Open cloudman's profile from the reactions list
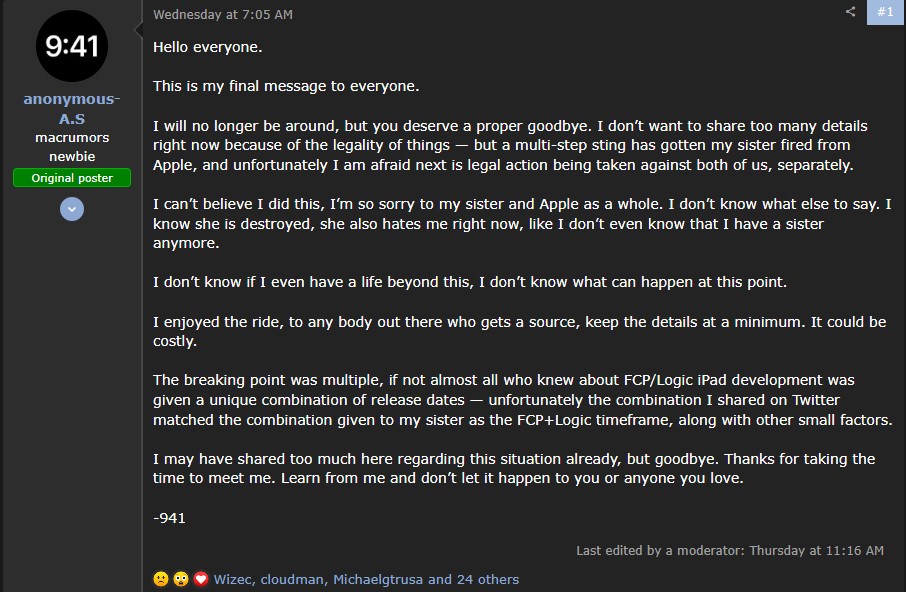Screen dimensions: 906x592 292,579
